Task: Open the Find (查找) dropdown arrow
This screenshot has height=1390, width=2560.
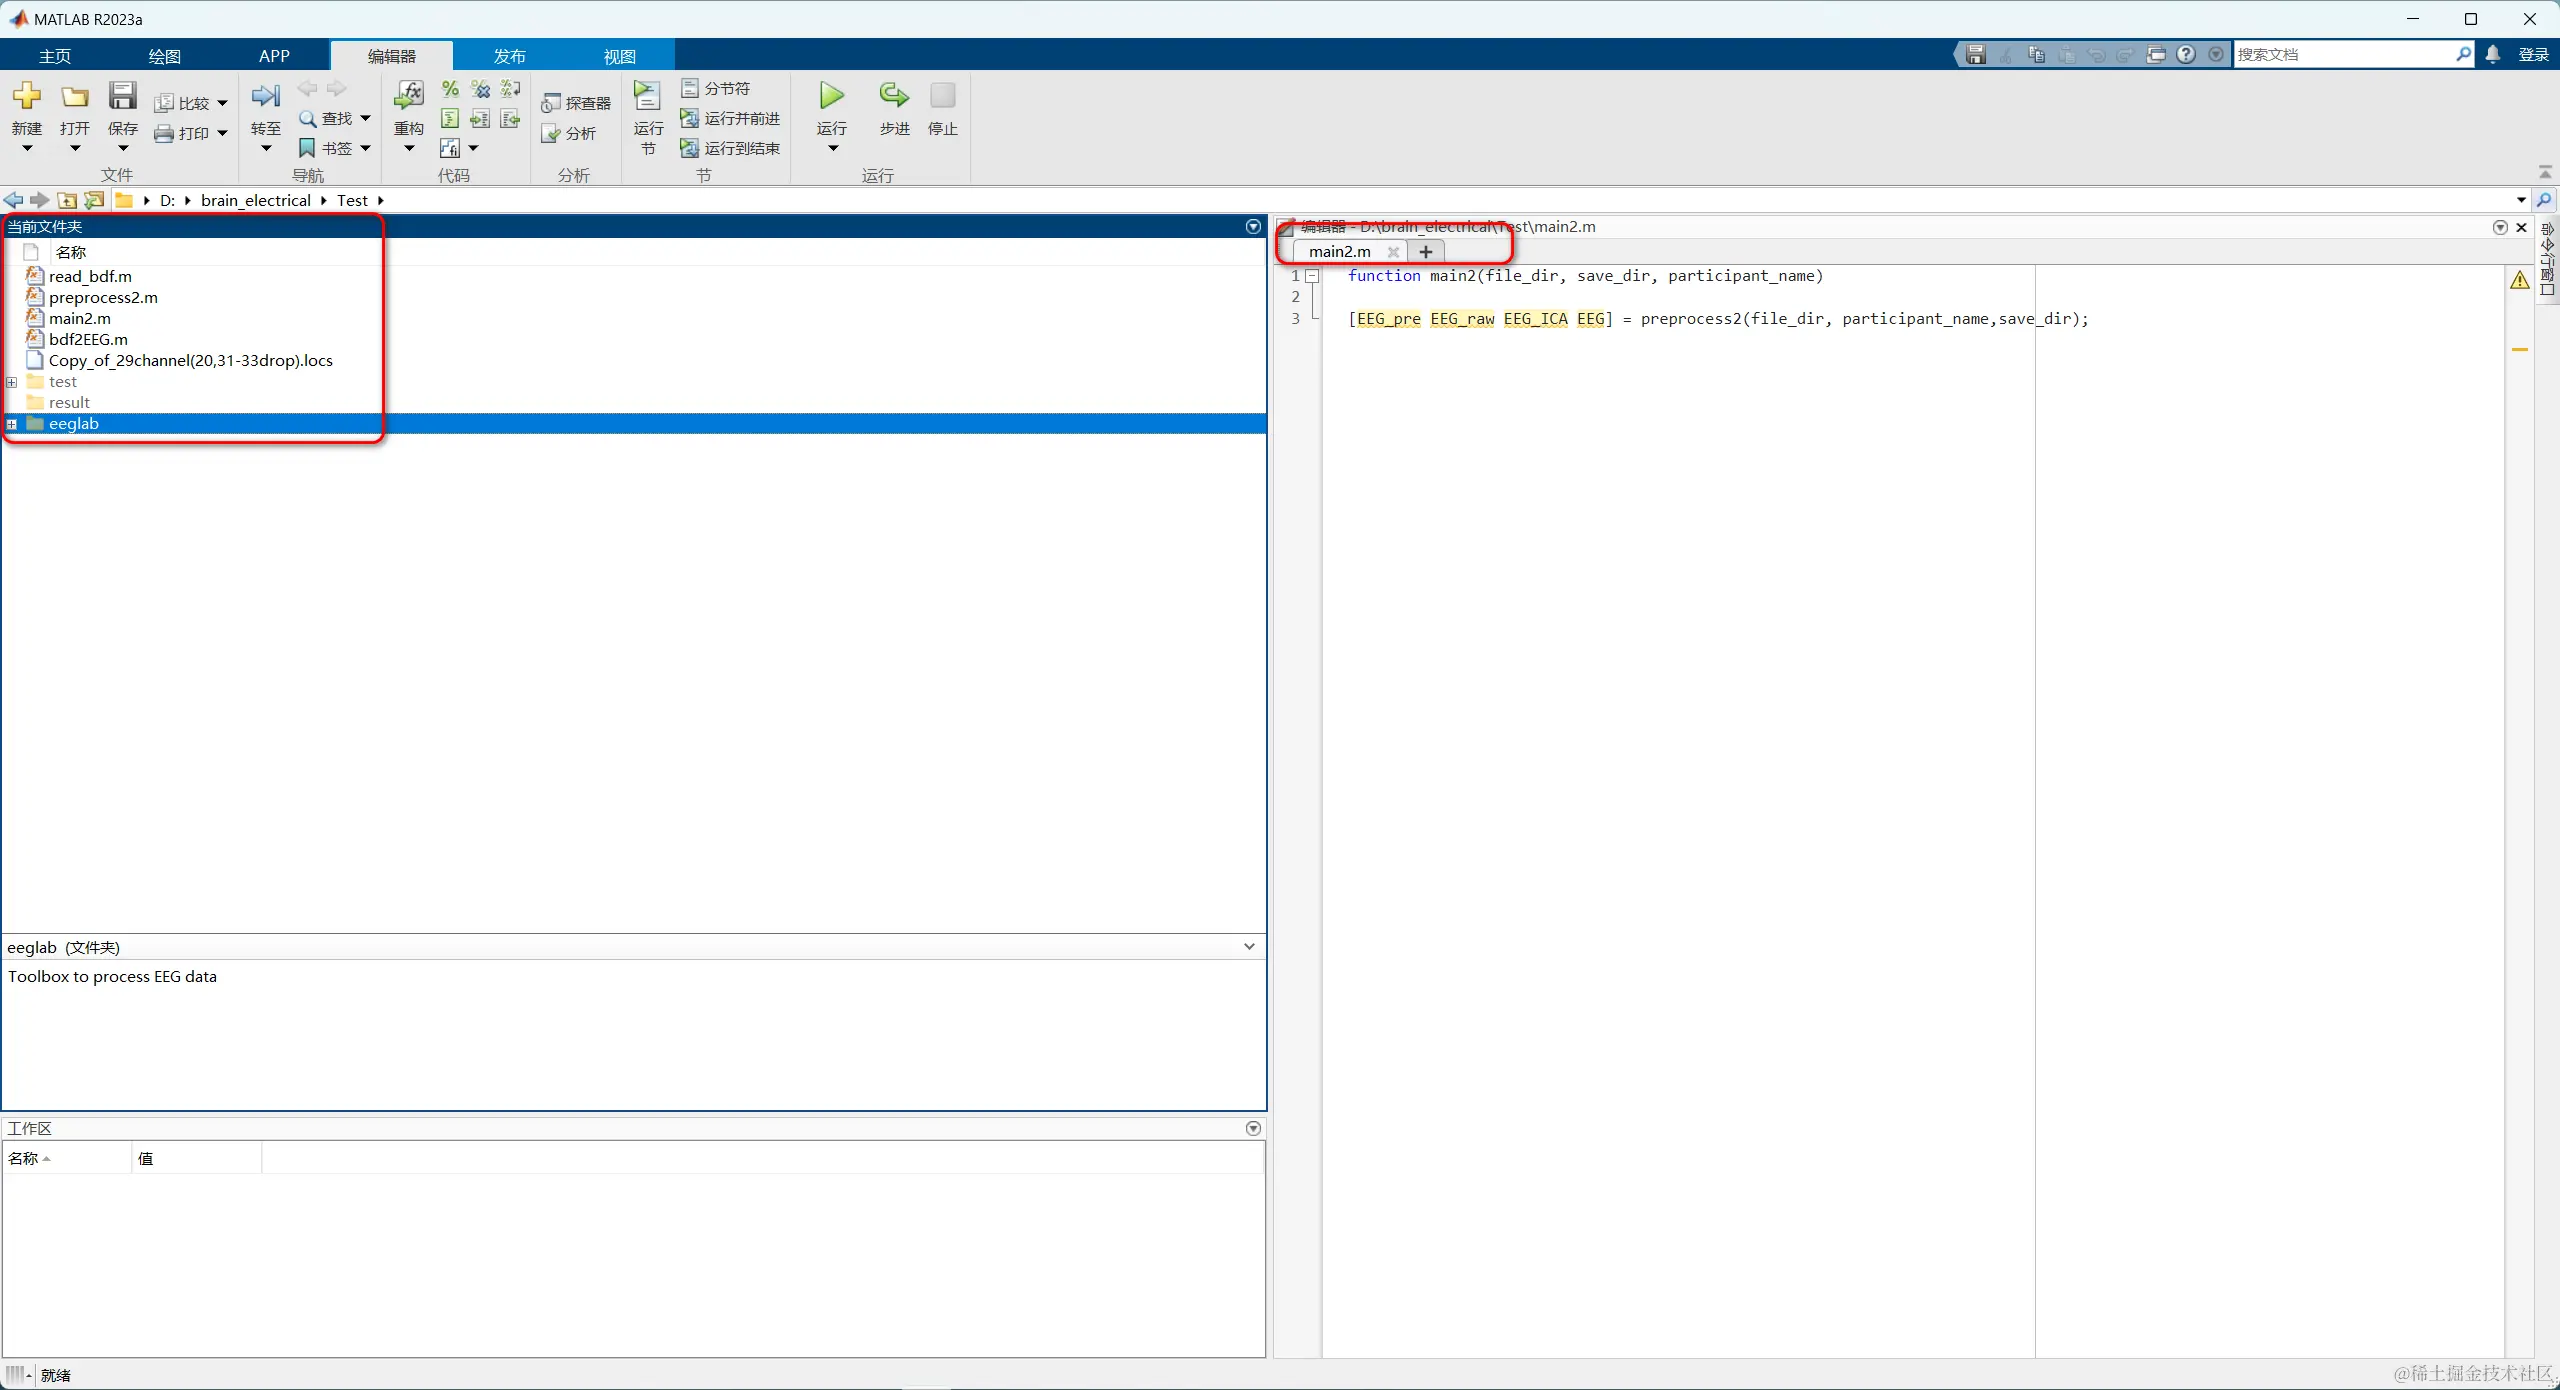Action: [x=365, y=118]
